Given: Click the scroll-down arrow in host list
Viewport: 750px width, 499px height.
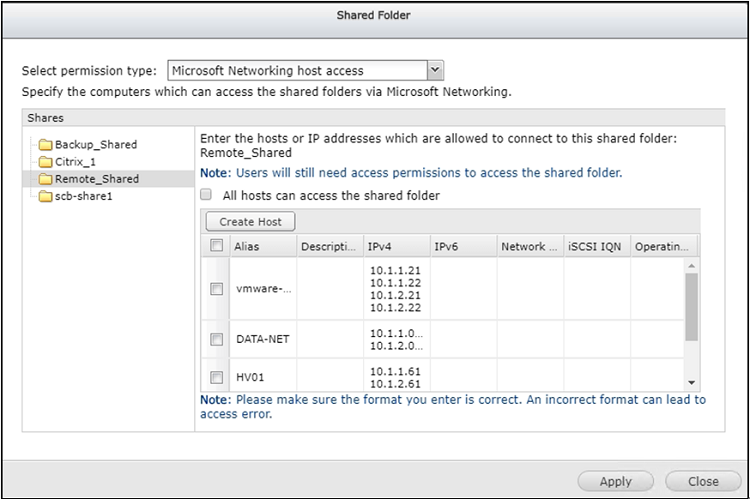Looking at the screenshot, I should (x=691, y=383).
